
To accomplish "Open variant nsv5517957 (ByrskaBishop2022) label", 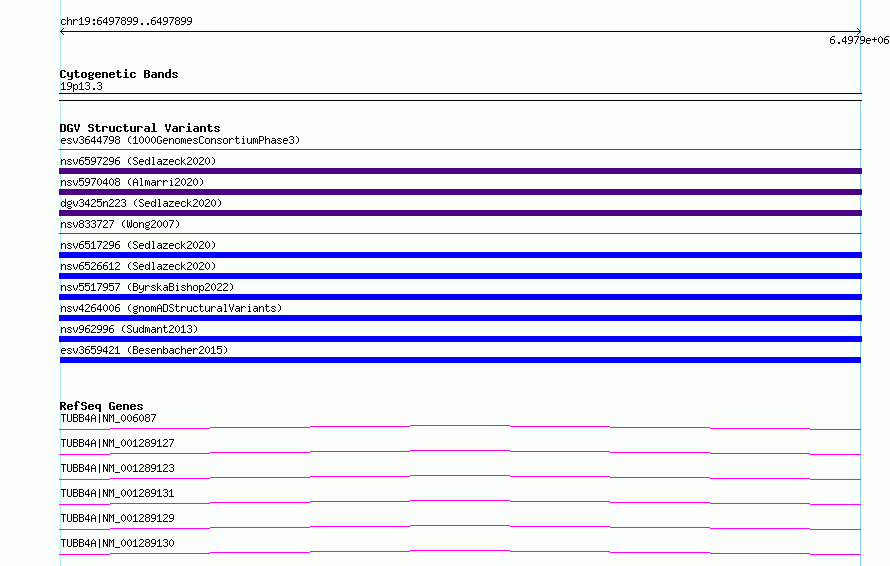I will click(x=147, y=287).
